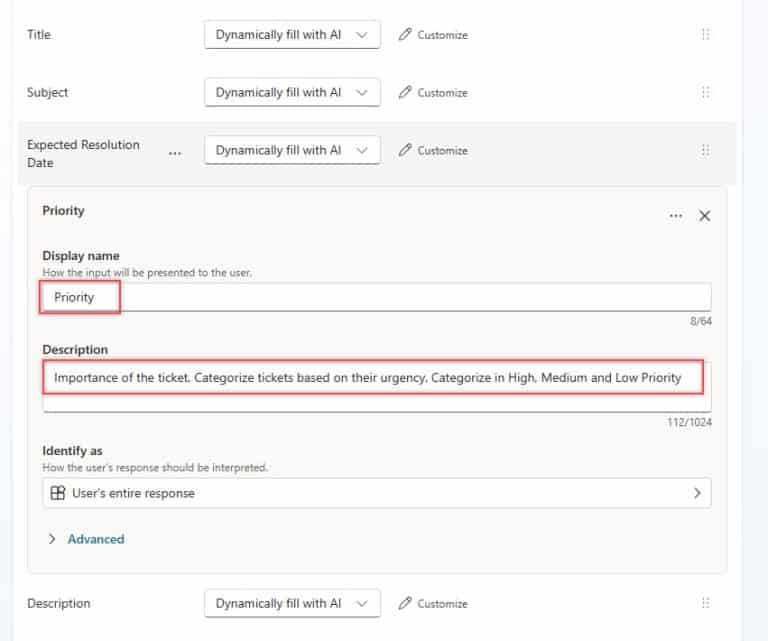The width and height of the screenshot is (768, 641).
Task: Open ellipsis menu beside Expected Resolution Date
Action: (x=176, y=152)
